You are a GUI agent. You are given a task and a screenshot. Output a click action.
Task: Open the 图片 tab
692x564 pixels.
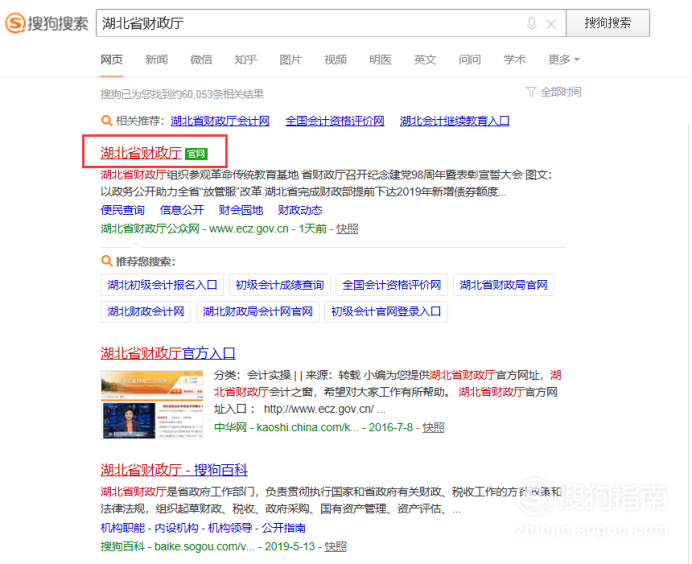(290, 60)
